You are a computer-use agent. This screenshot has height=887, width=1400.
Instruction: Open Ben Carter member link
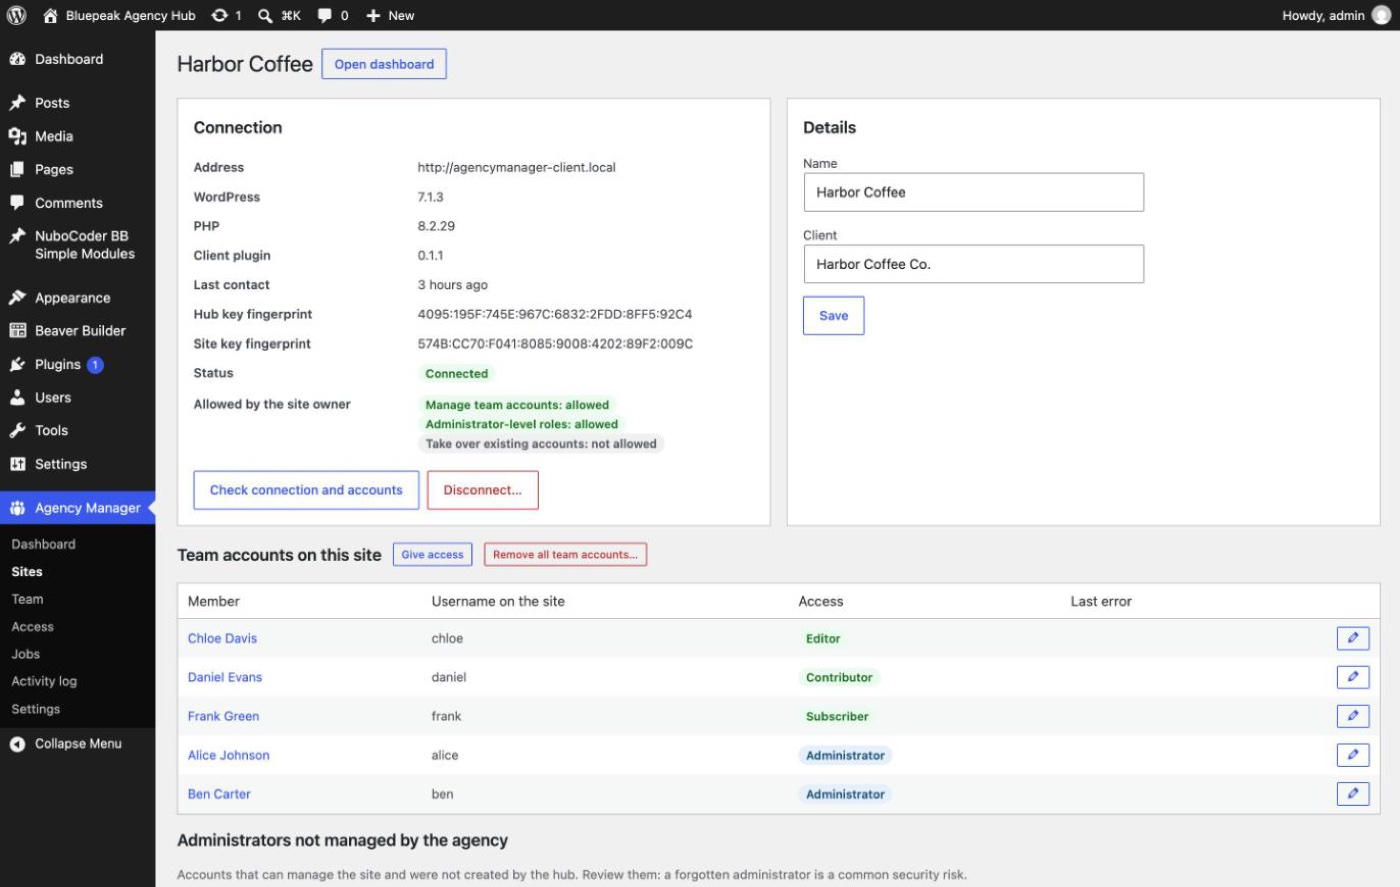pos(219,794)
